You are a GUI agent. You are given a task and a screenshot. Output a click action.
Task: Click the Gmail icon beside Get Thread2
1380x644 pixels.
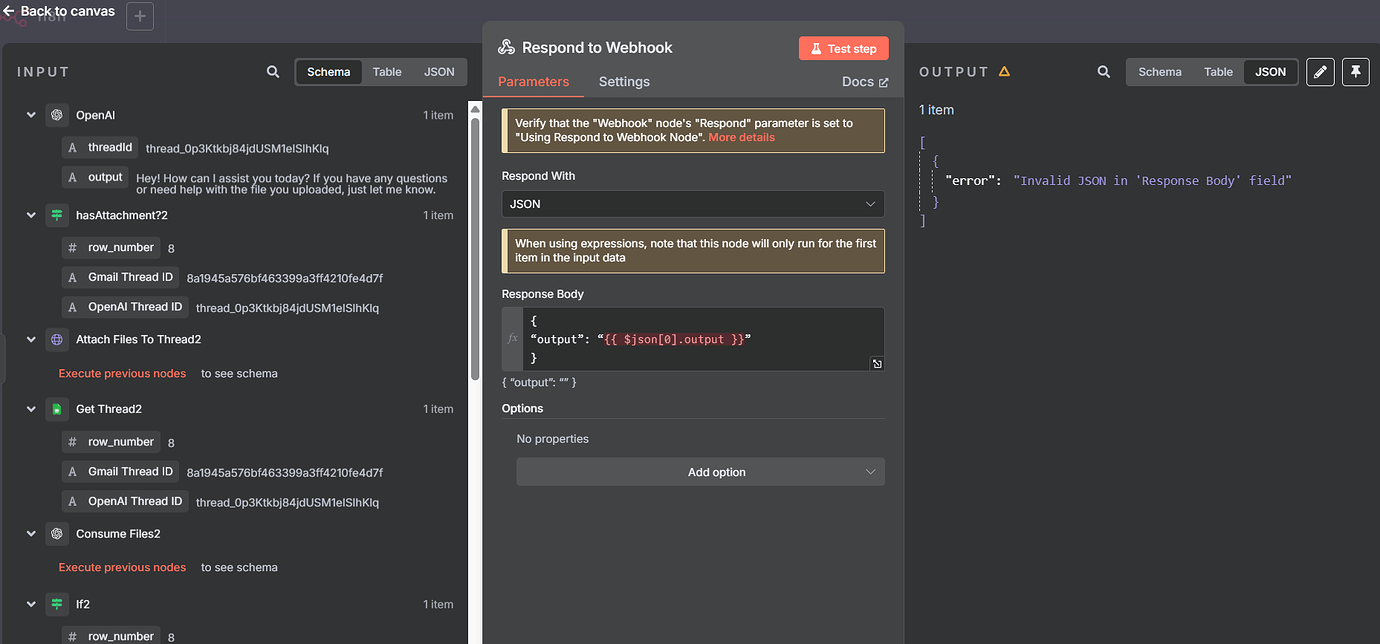point(57,408)
